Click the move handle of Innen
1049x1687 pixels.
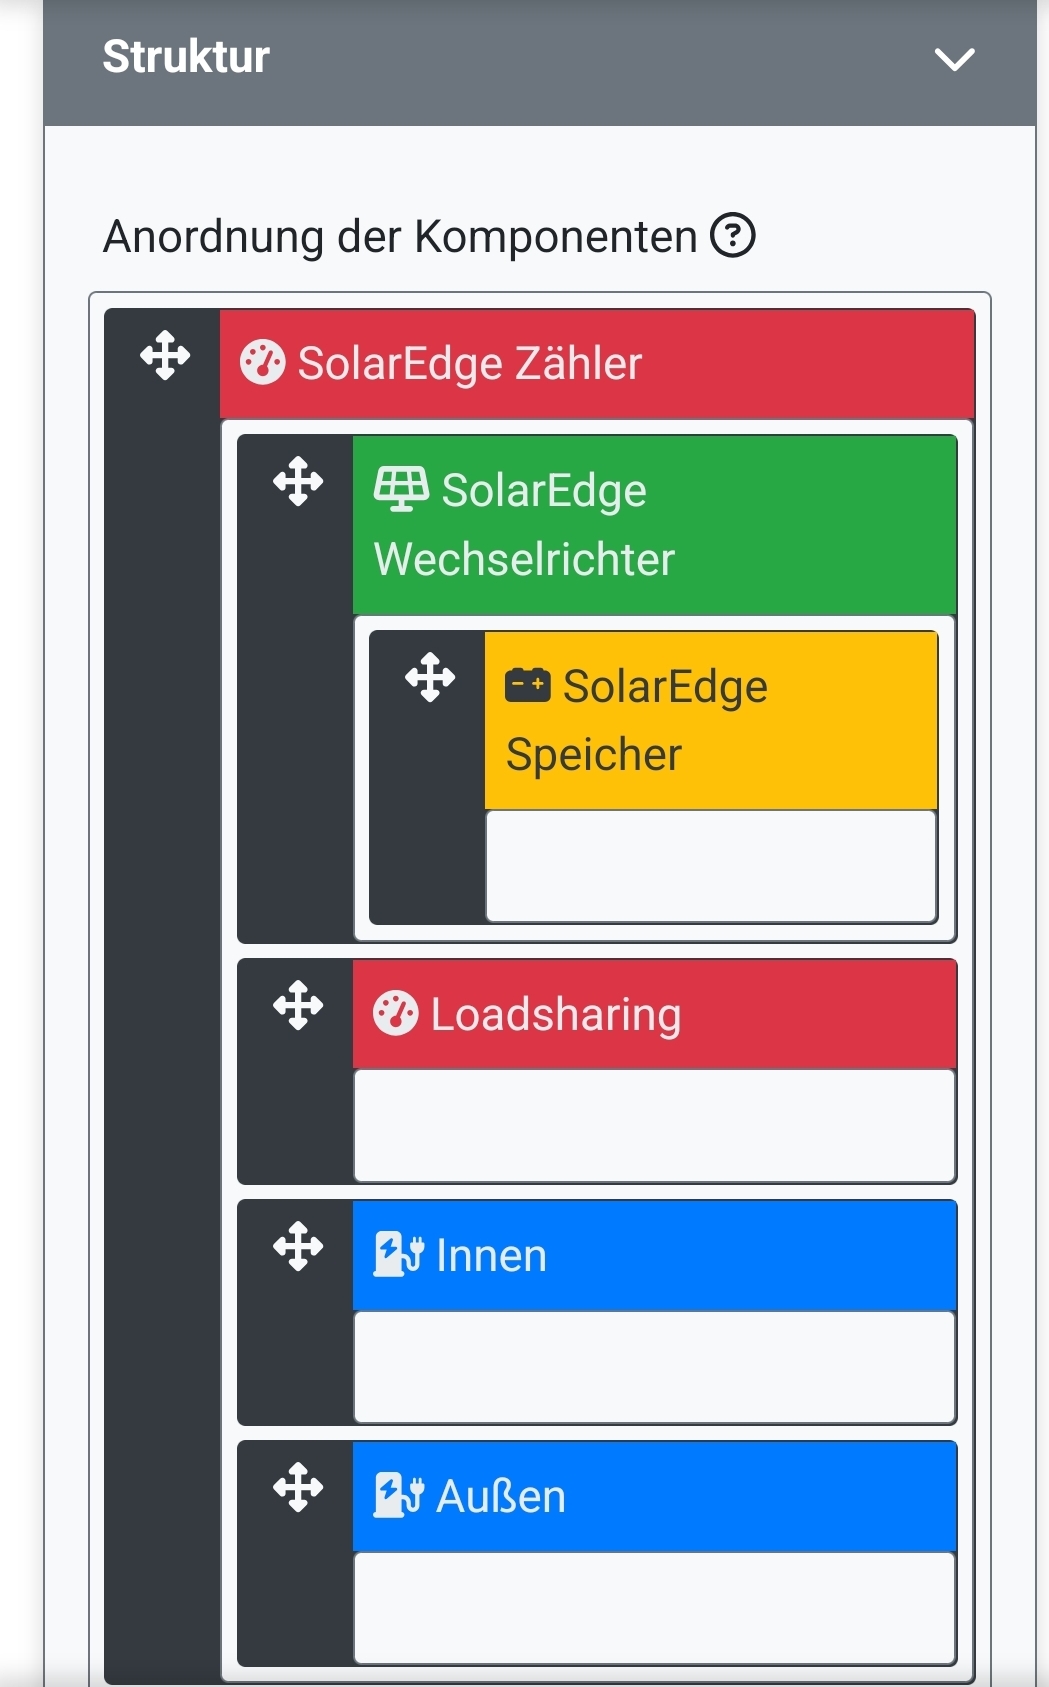click(297, 1248)
